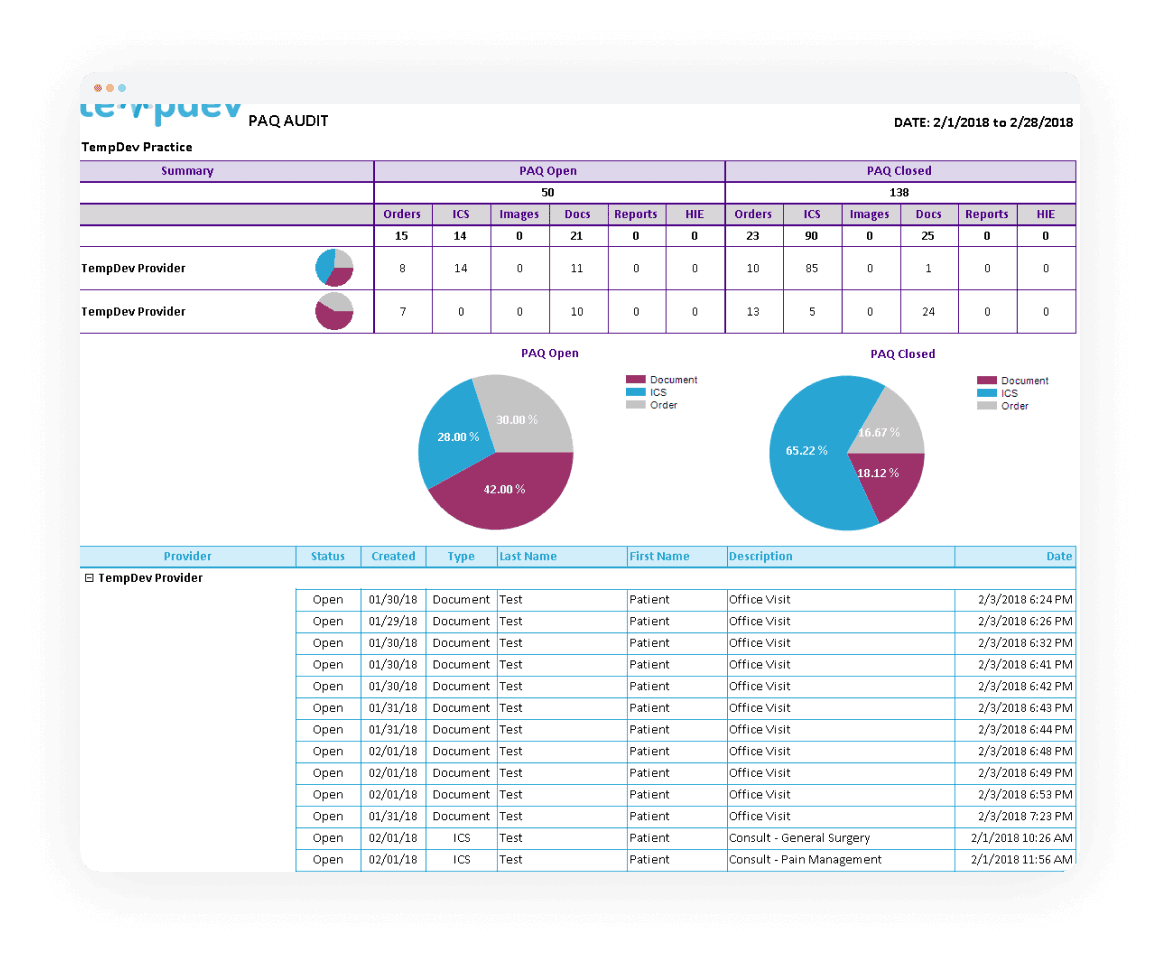This screenshot has width=1160, height=960.
Task: Click the Order color swatch in PAQ Open legend
Action: click(635, 405)
